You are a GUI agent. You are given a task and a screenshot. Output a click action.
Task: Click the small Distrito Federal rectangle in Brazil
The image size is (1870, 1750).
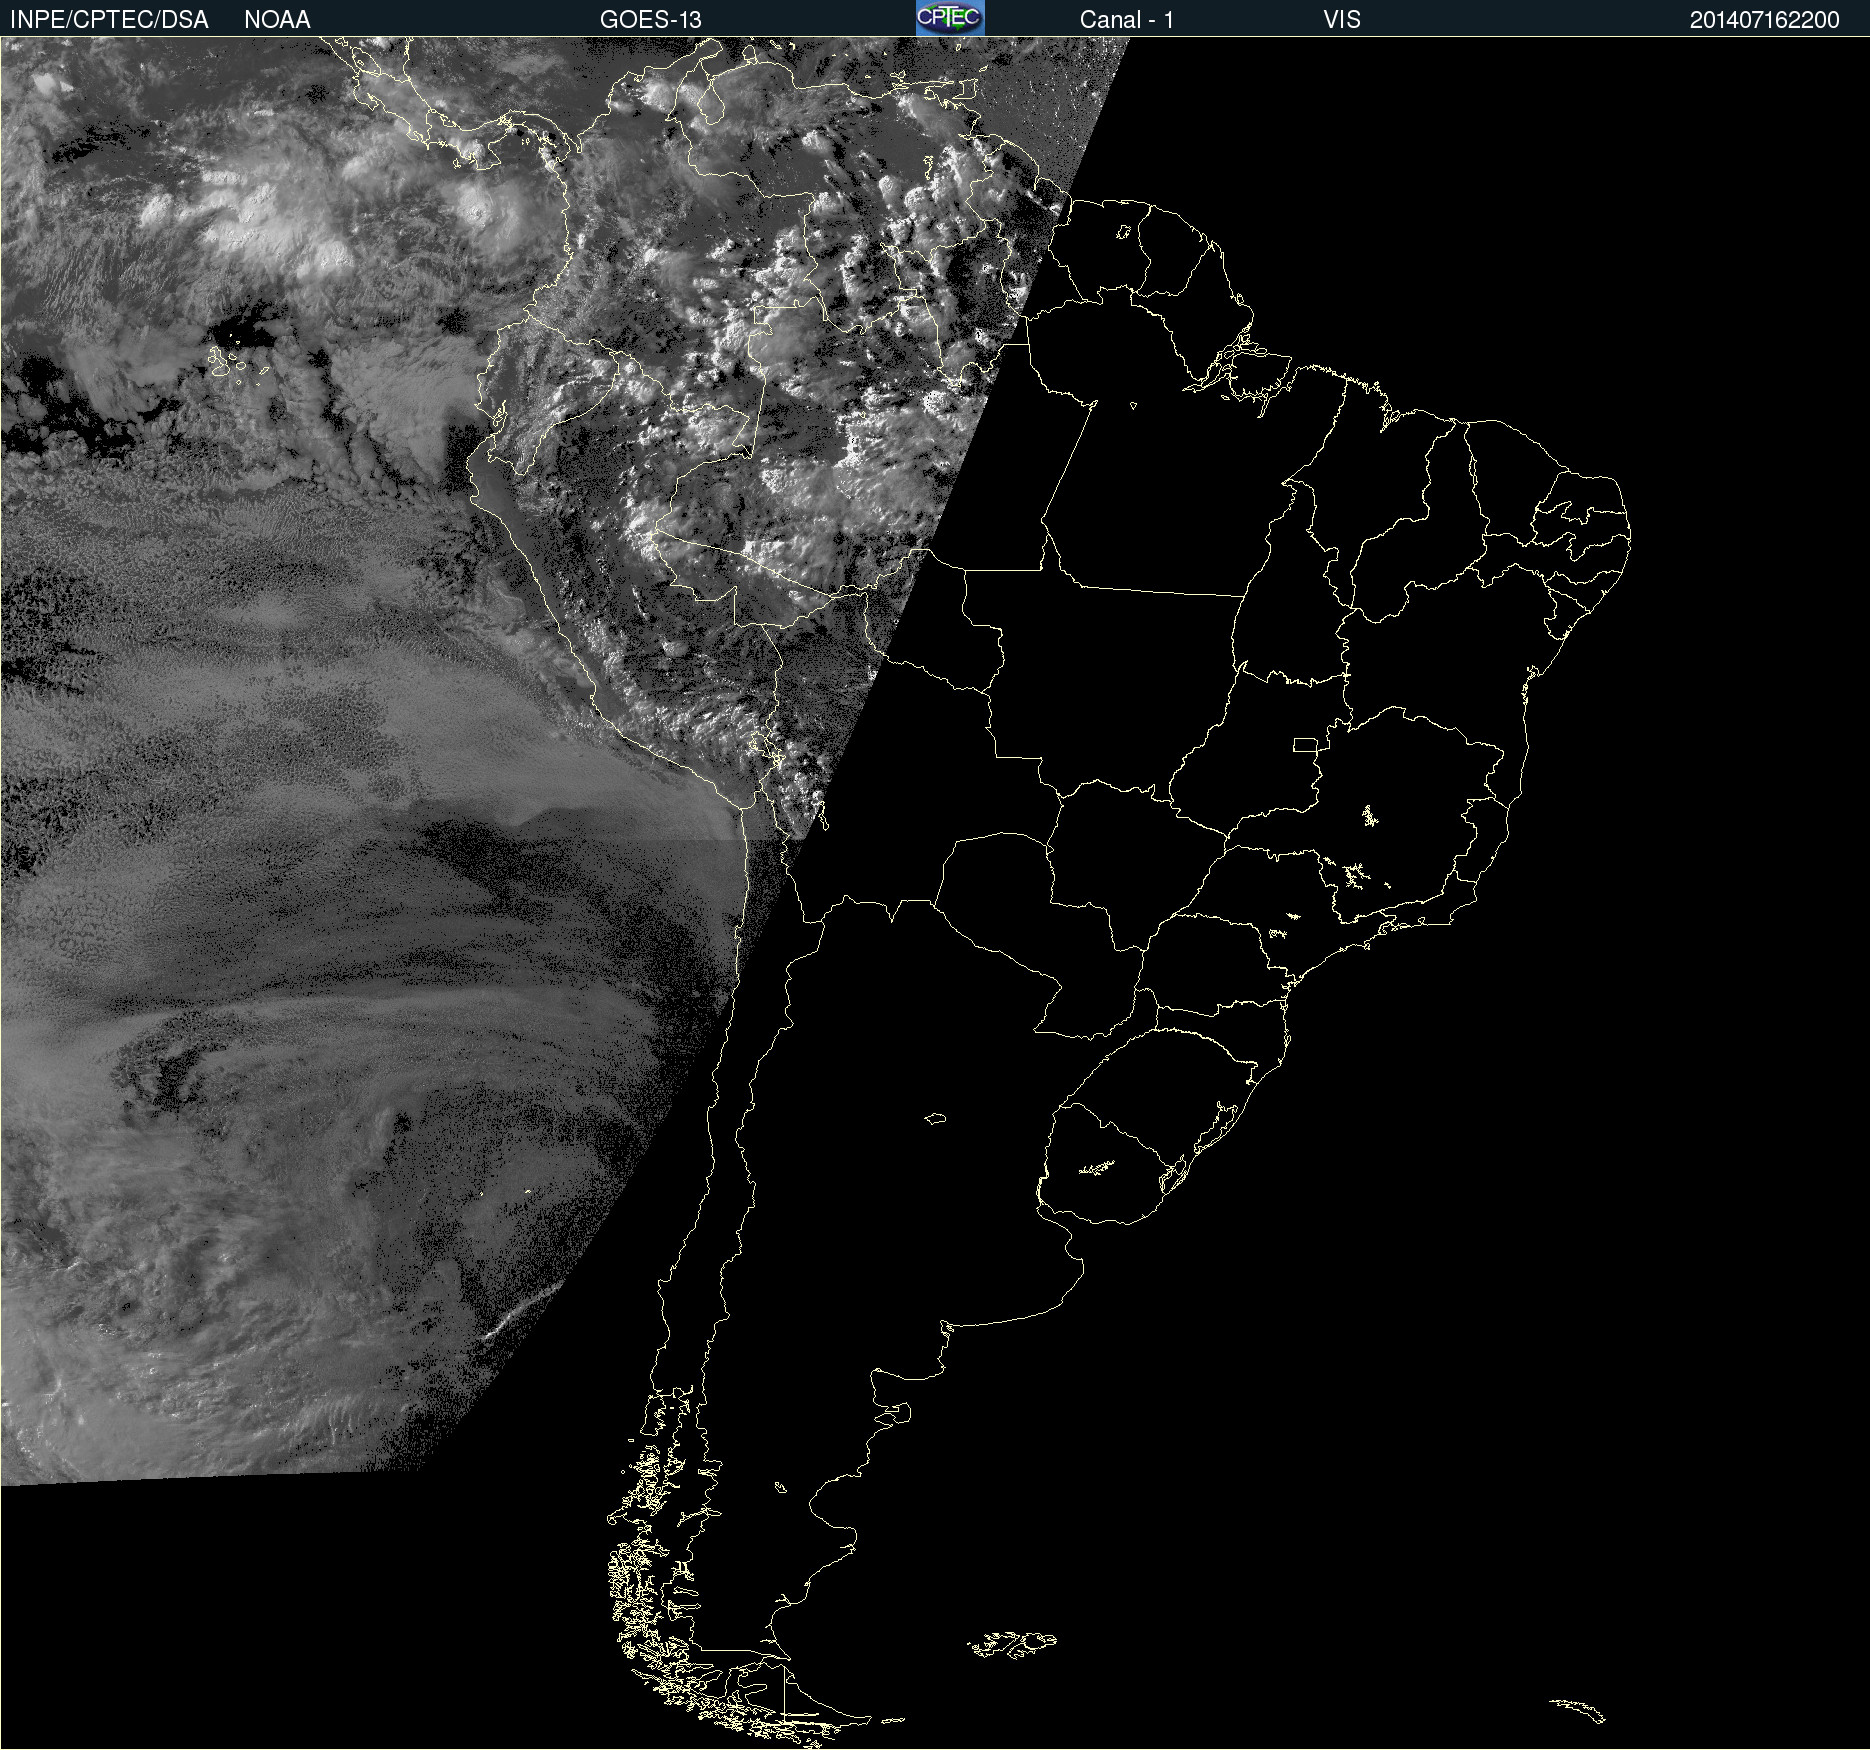point(1304,744)
